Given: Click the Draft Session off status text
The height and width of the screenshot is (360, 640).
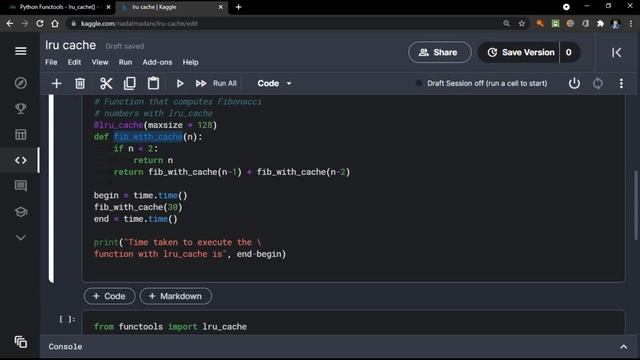Looking at the screenshot, I should pos(487,83).
